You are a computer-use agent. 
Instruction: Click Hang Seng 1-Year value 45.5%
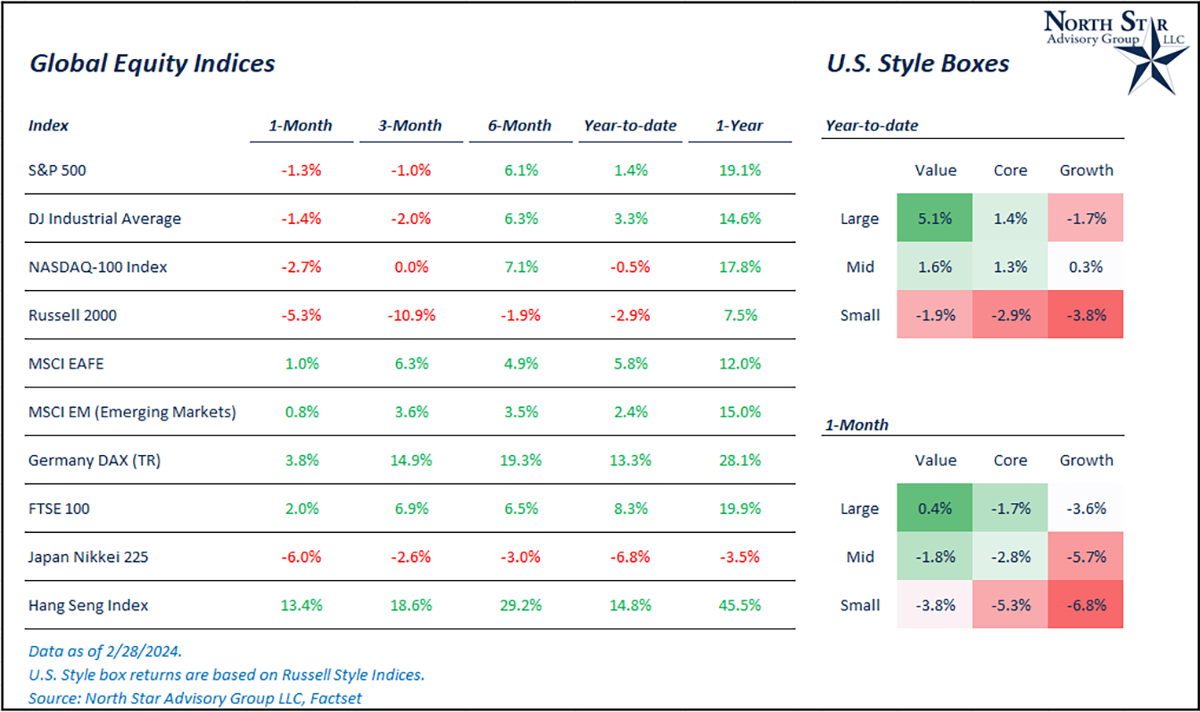[739, 605]
